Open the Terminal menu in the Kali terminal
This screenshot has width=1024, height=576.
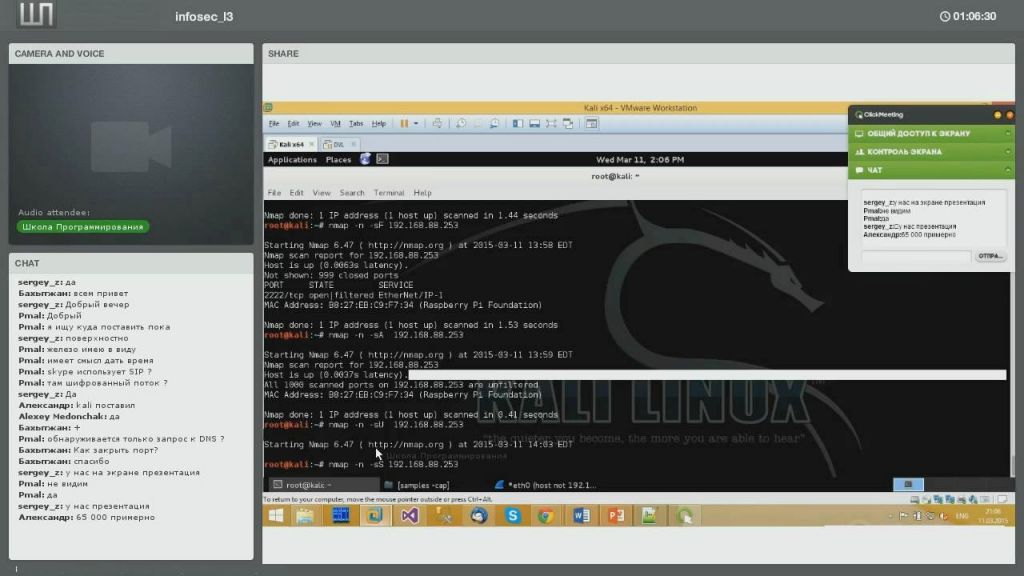point(389,193)
